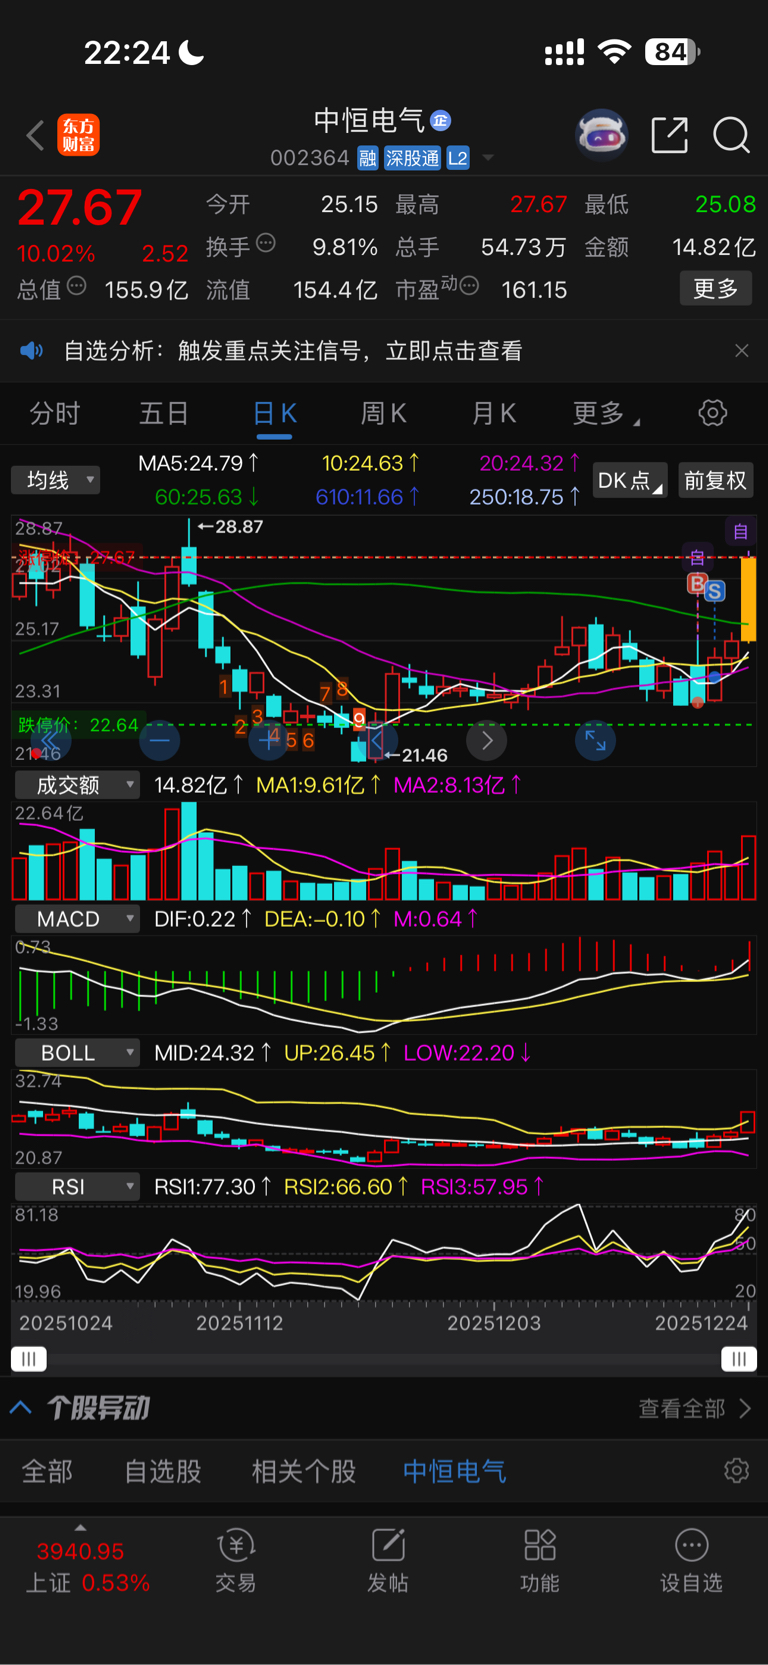
Task: Open the 交易 trade icon
Action: (236, 1560)
